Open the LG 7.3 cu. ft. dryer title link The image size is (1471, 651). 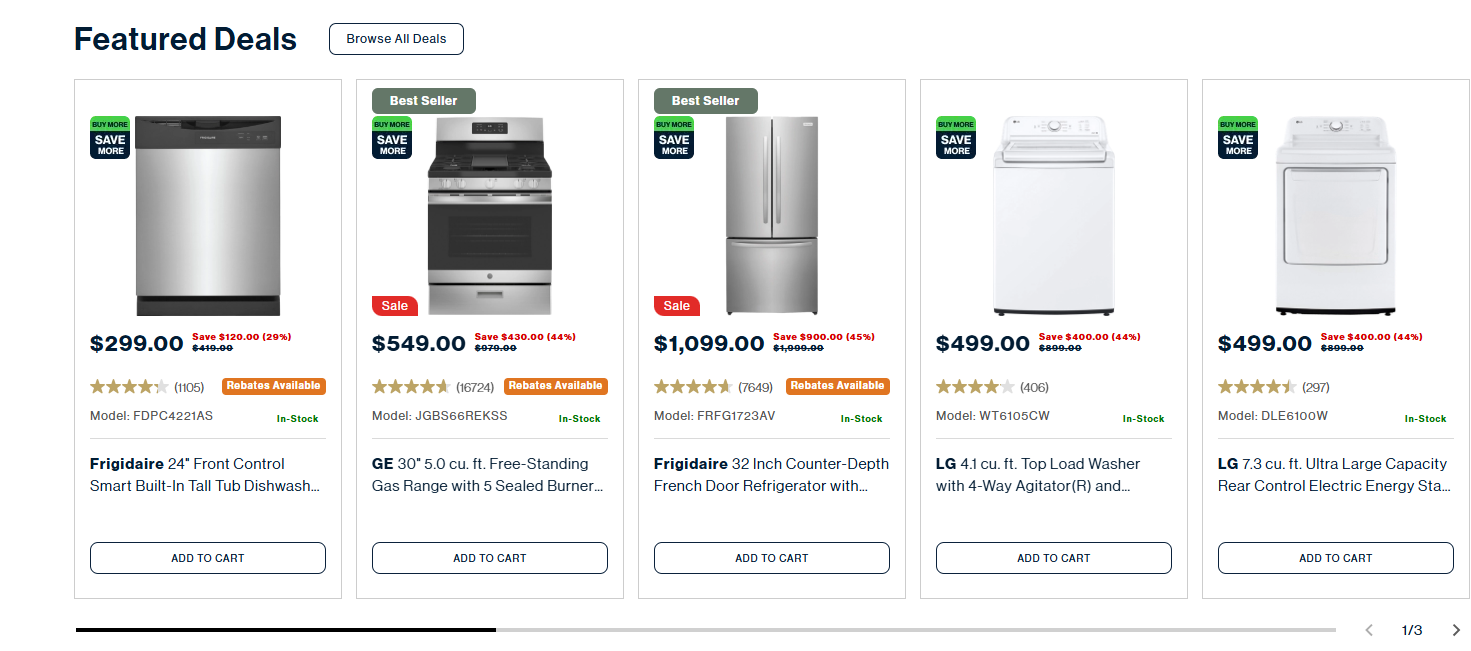click(x=1335, y=475)
